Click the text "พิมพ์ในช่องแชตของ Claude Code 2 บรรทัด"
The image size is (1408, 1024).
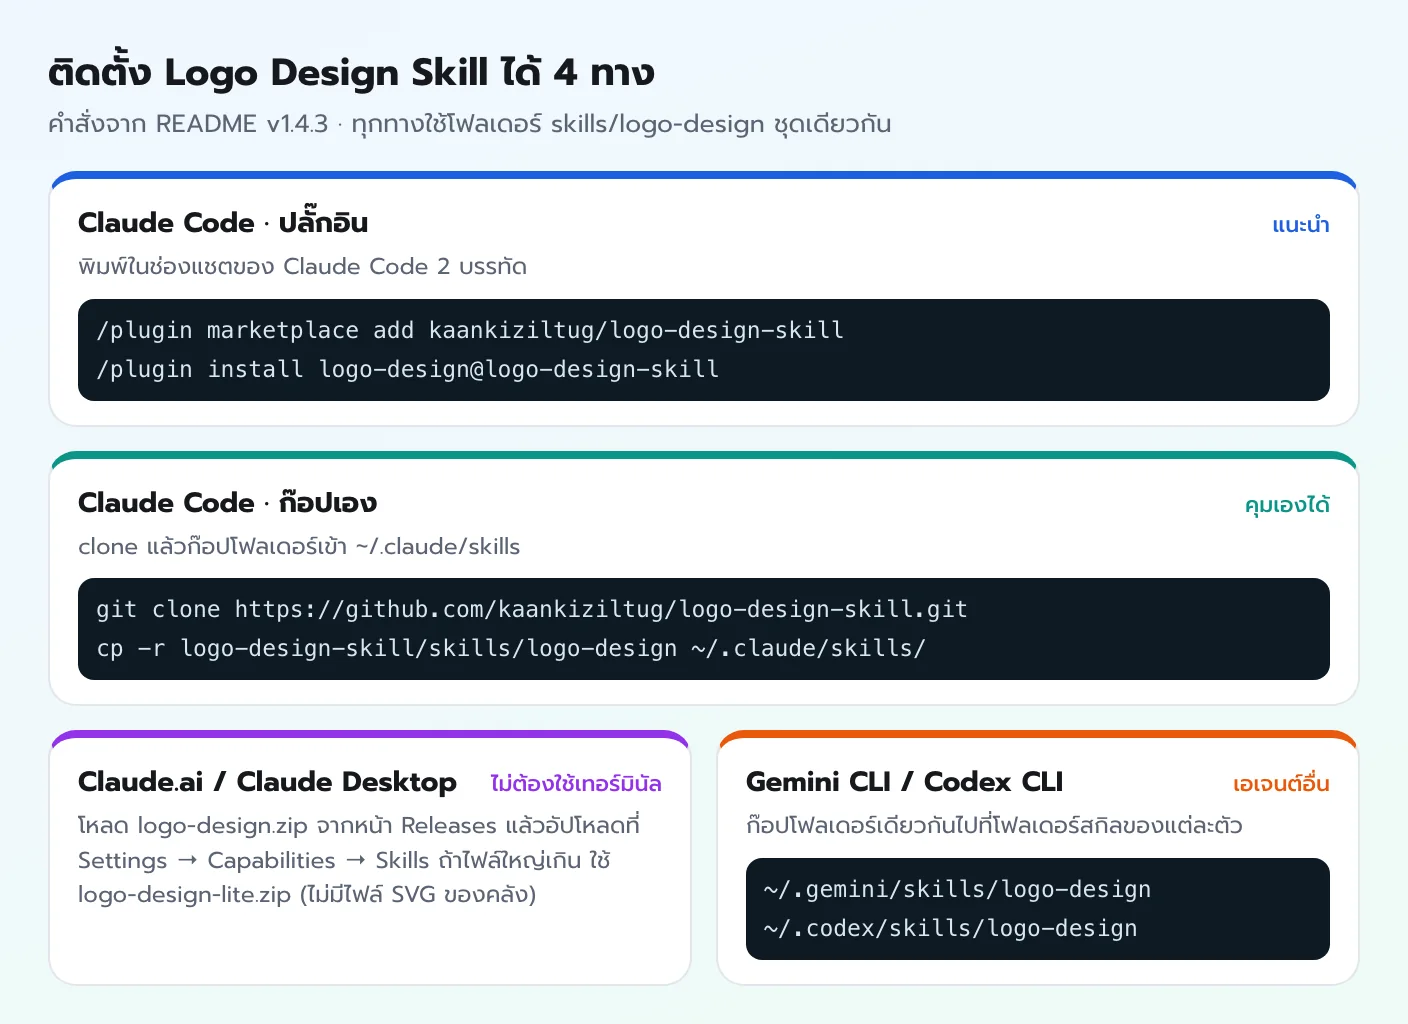(x=302, y=266)
